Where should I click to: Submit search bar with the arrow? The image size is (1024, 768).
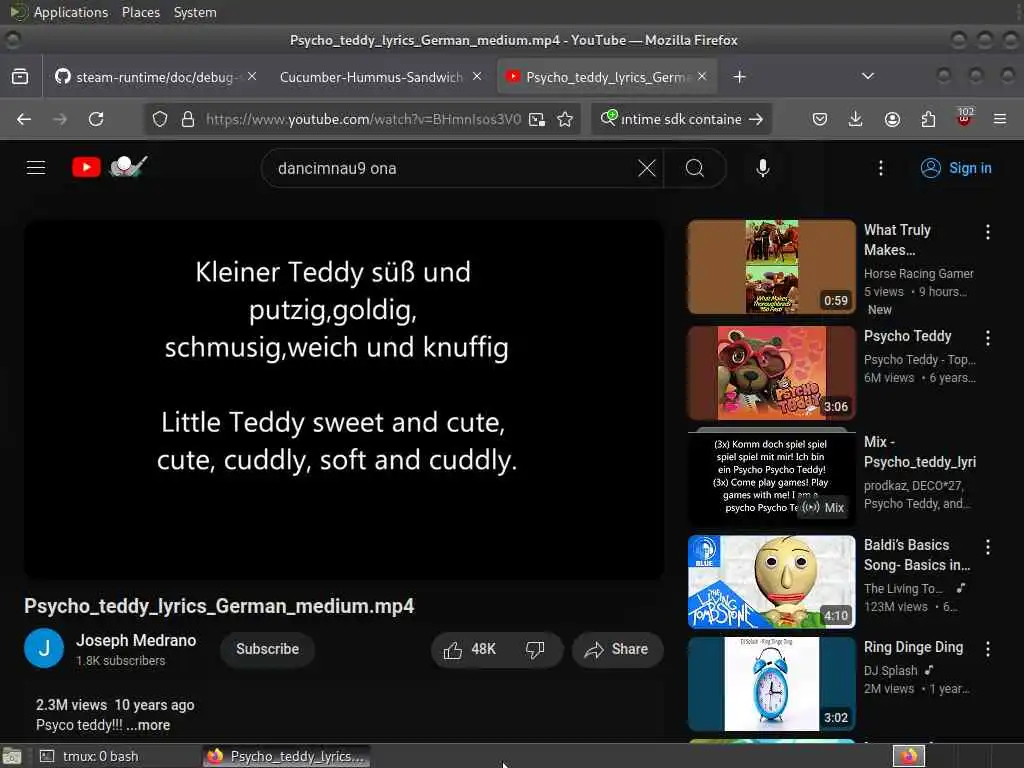(756, 120)
